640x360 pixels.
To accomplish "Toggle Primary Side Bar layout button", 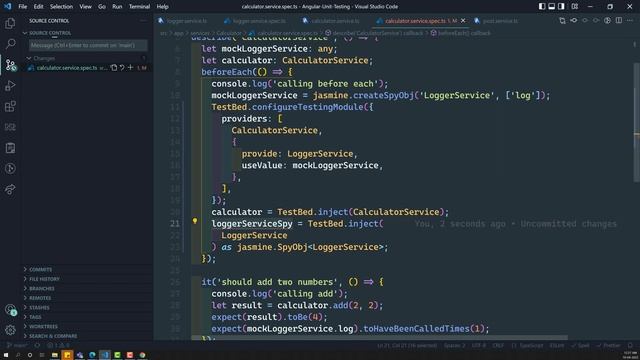I will coord(542,7).
